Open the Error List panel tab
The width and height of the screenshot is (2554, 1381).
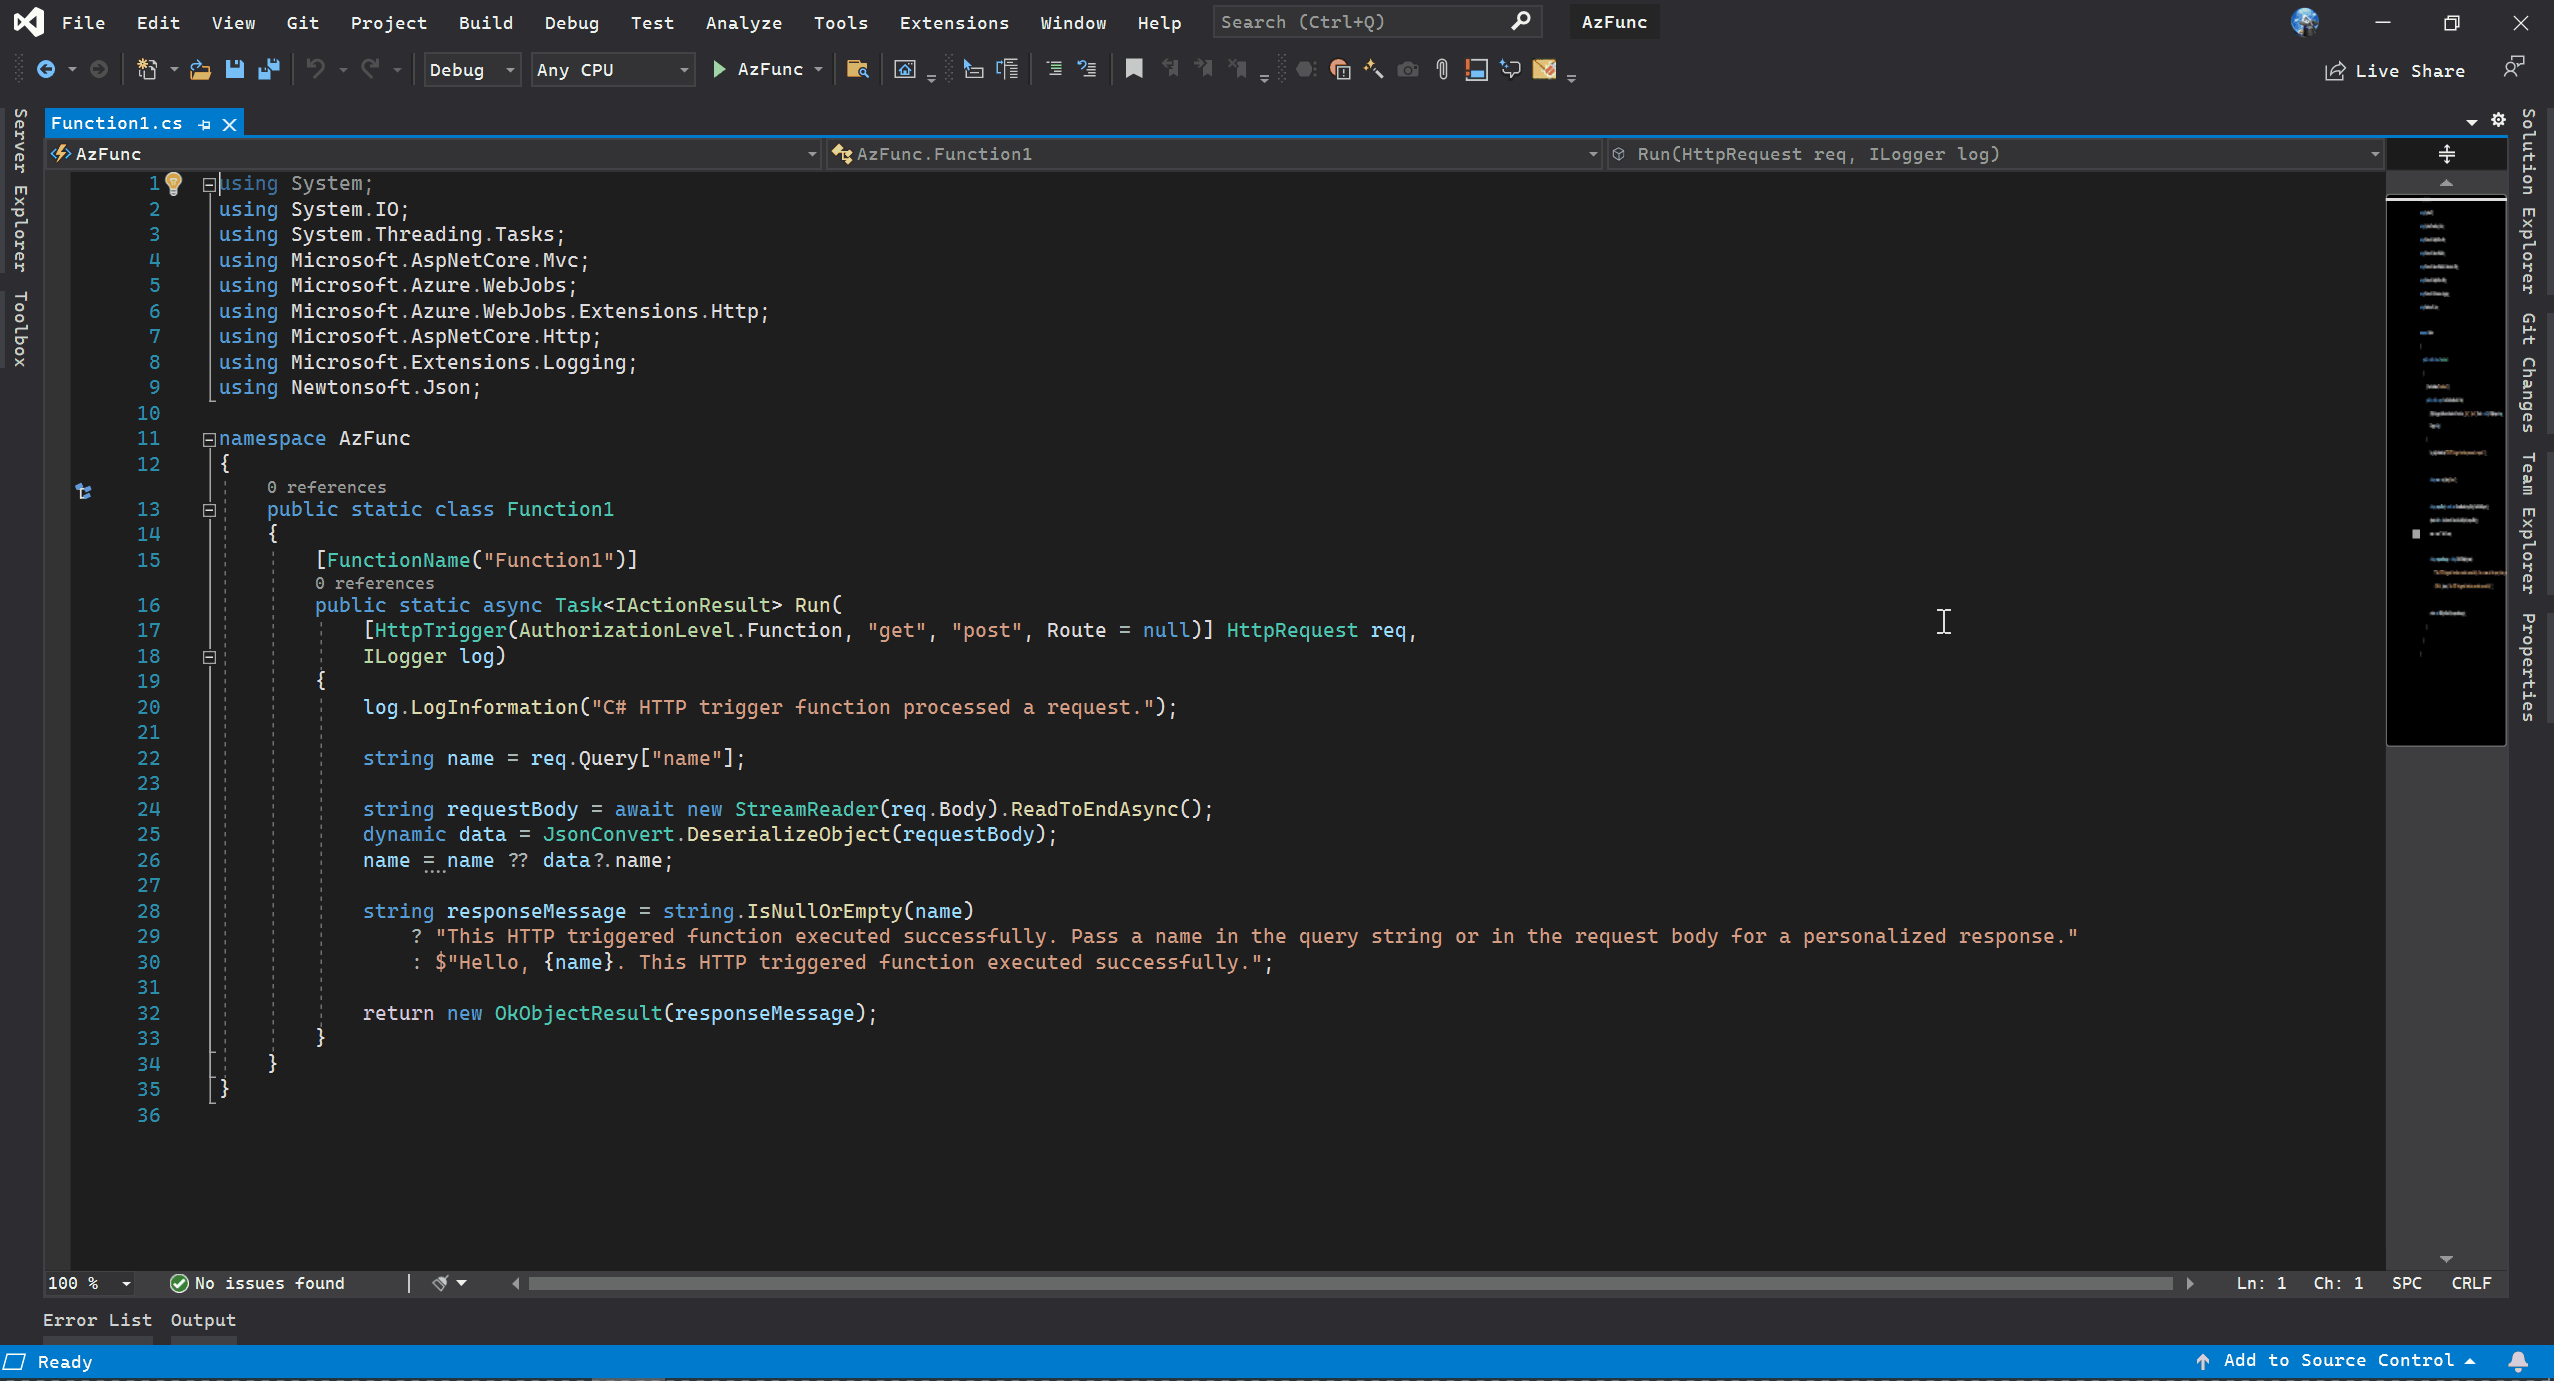point(97,1320)
